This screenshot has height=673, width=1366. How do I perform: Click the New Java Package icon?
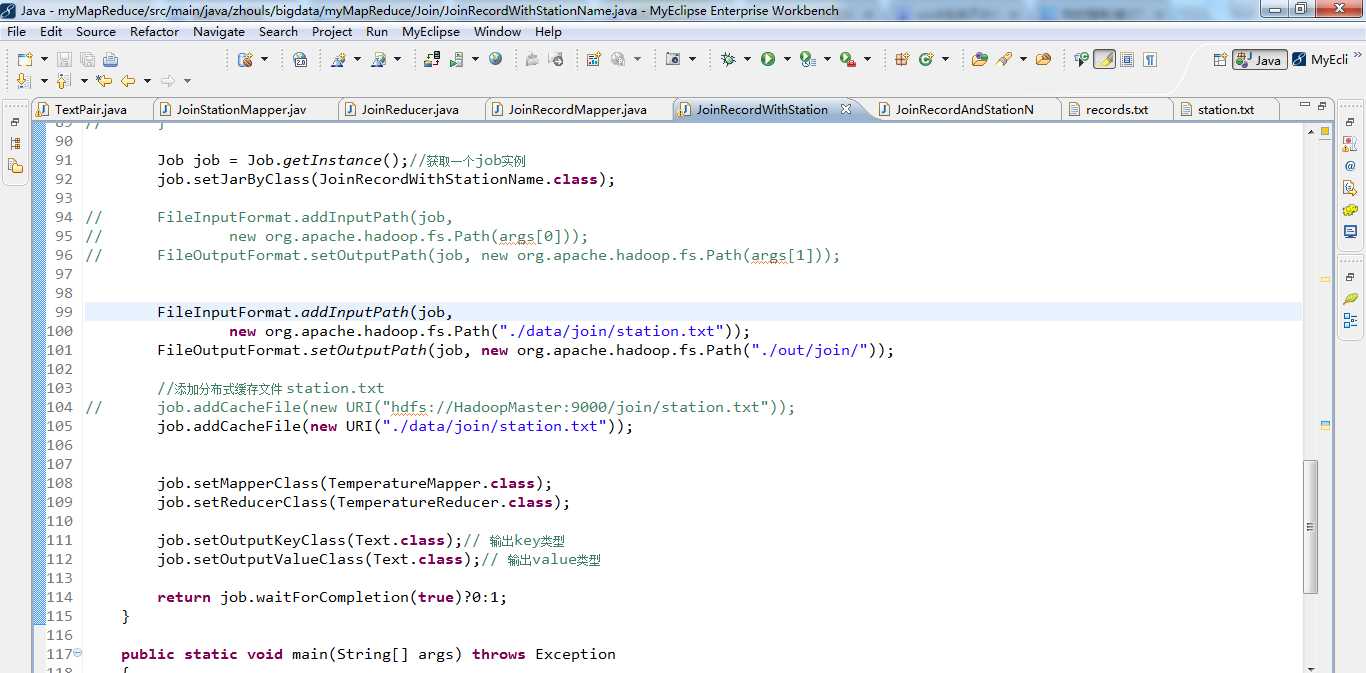902,59
